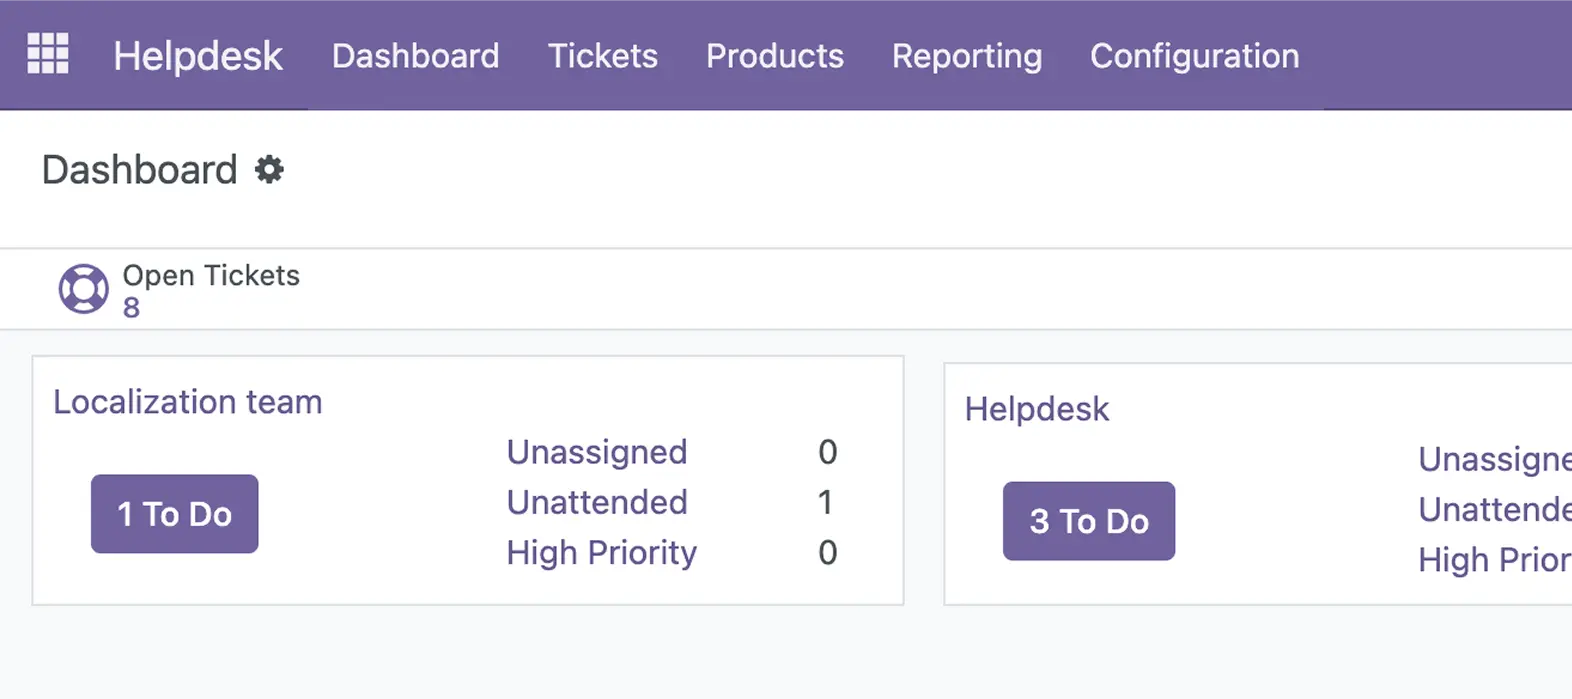Screen dimensions: 1572x699
Task: Click High Priority in Localization team card
Action: point(601,553)
